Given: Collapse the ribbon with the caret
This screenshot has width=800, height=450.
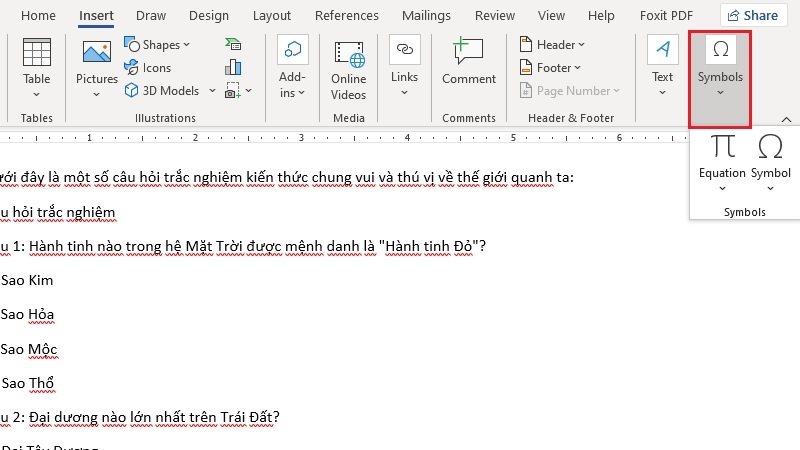Looking at the screenshot, I should [x=786, y=119].
